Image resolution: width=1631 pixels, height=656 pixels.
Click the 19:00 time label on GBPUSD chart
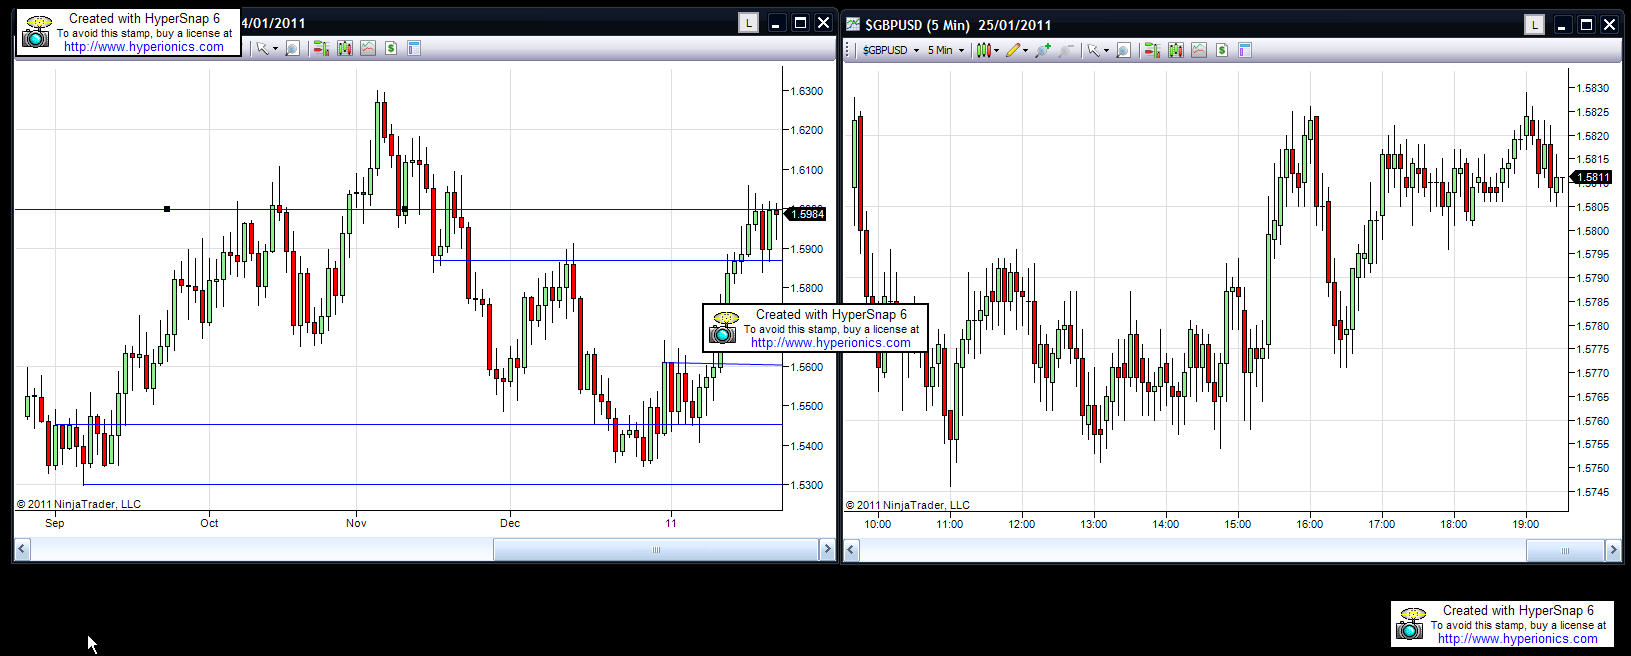pyautogui.click(x=1526, y=524)
